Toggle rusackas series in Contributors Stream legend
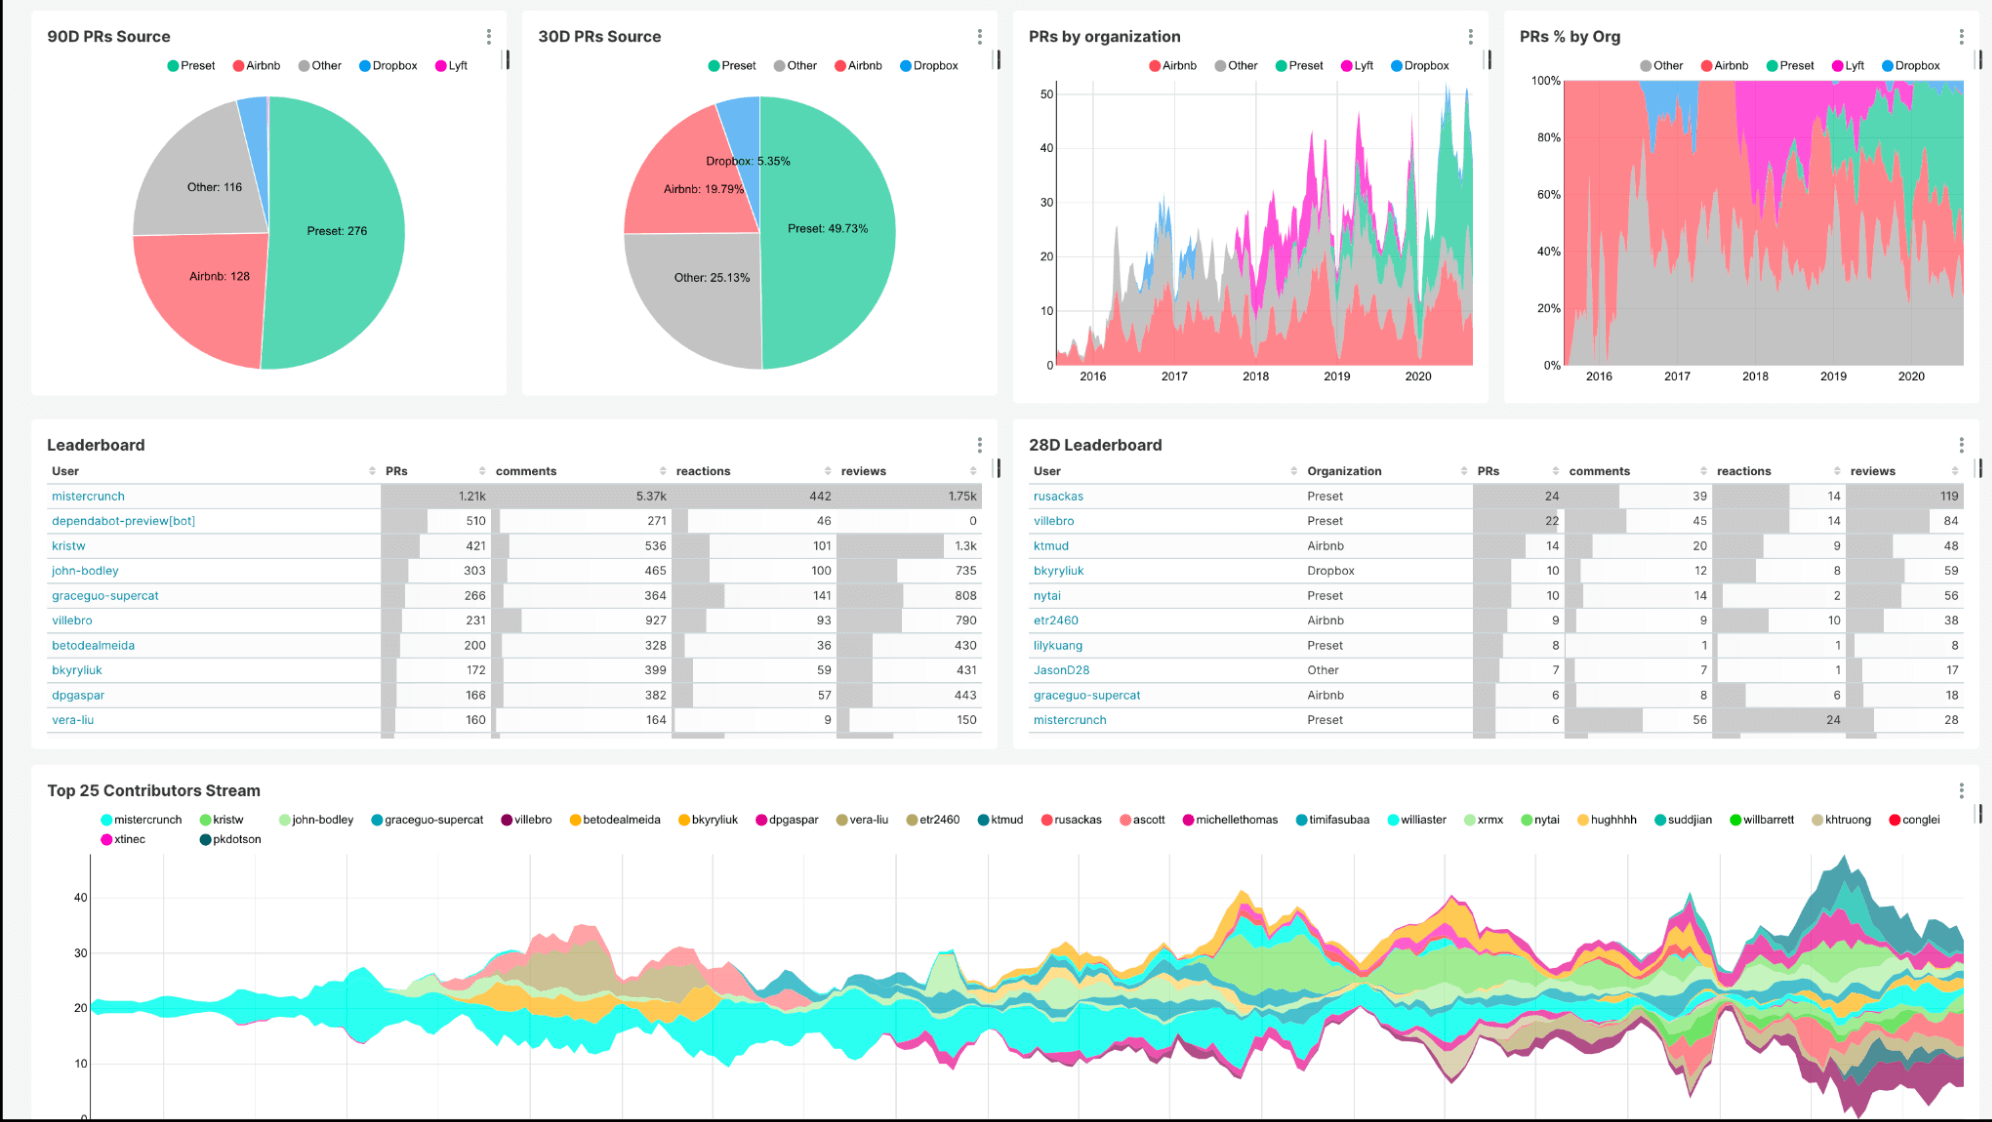The image size is (1992, 1122). [1071, 820]
